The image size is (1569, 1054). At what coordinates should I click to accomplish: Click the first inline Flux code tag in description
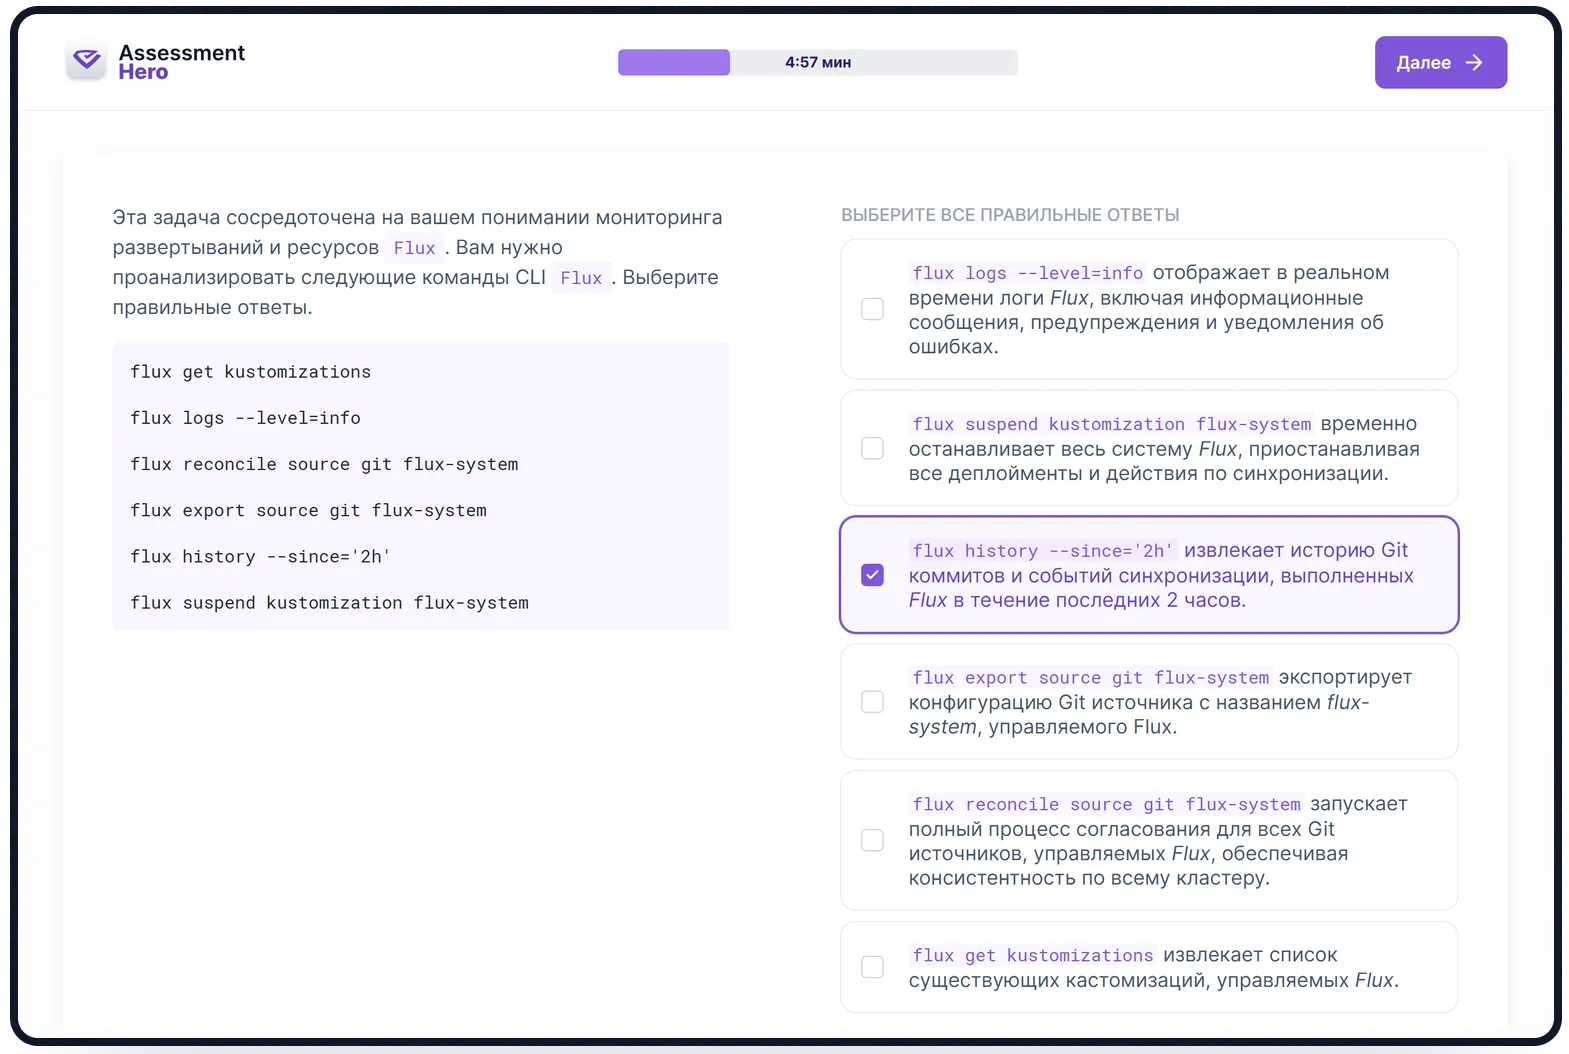point(414,248)
